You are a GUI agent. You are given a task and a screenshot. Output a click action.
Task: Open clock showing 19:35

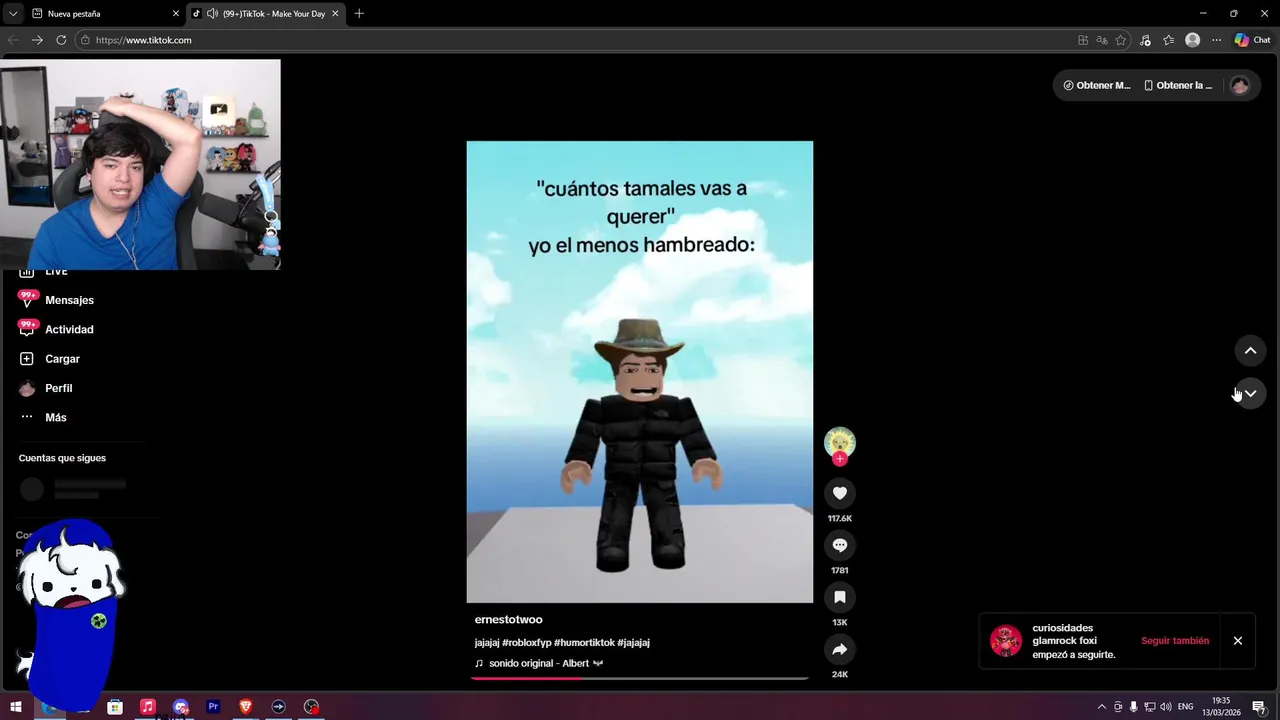[x=1221, y=706]
